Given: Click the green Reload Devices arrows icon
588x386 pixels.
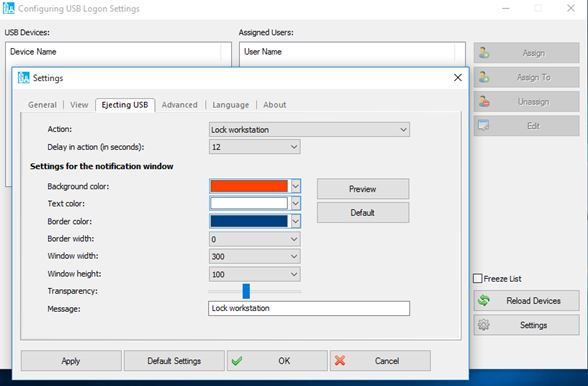Looking at the screenshot, I should tap(484, 300).
